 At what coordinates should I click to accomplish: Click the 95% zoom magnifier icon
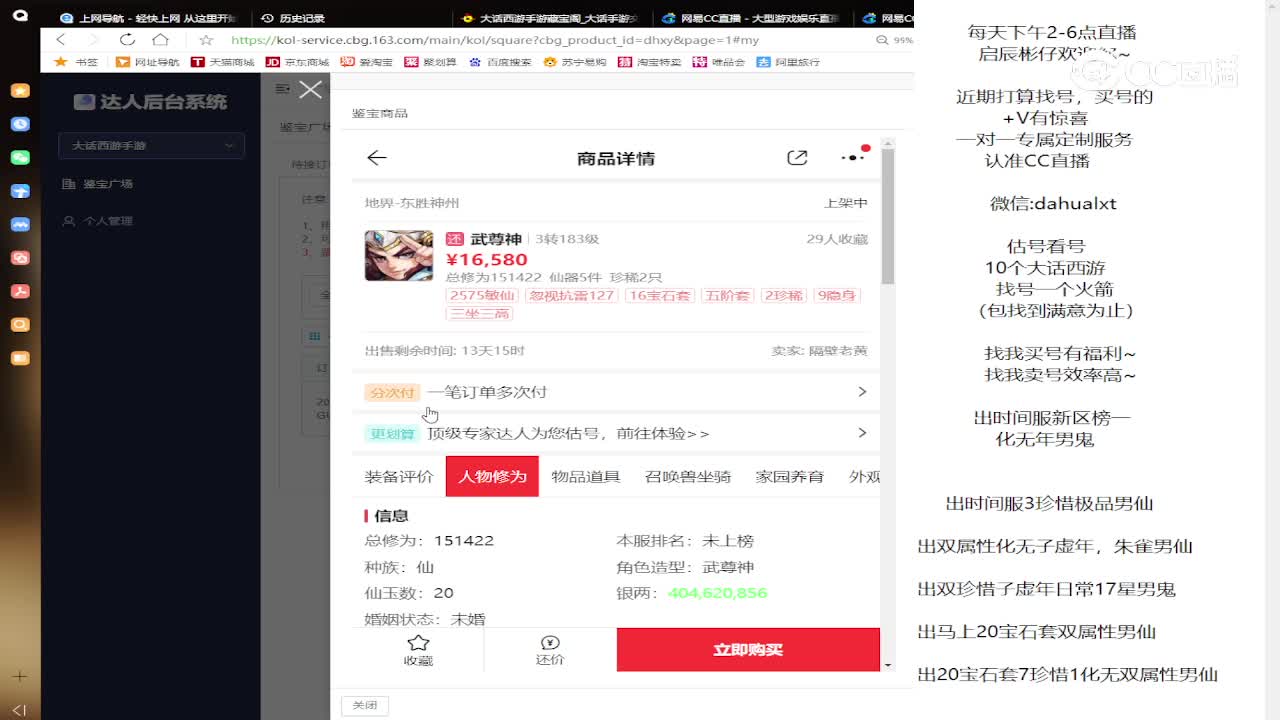click(x=882, y=40)
